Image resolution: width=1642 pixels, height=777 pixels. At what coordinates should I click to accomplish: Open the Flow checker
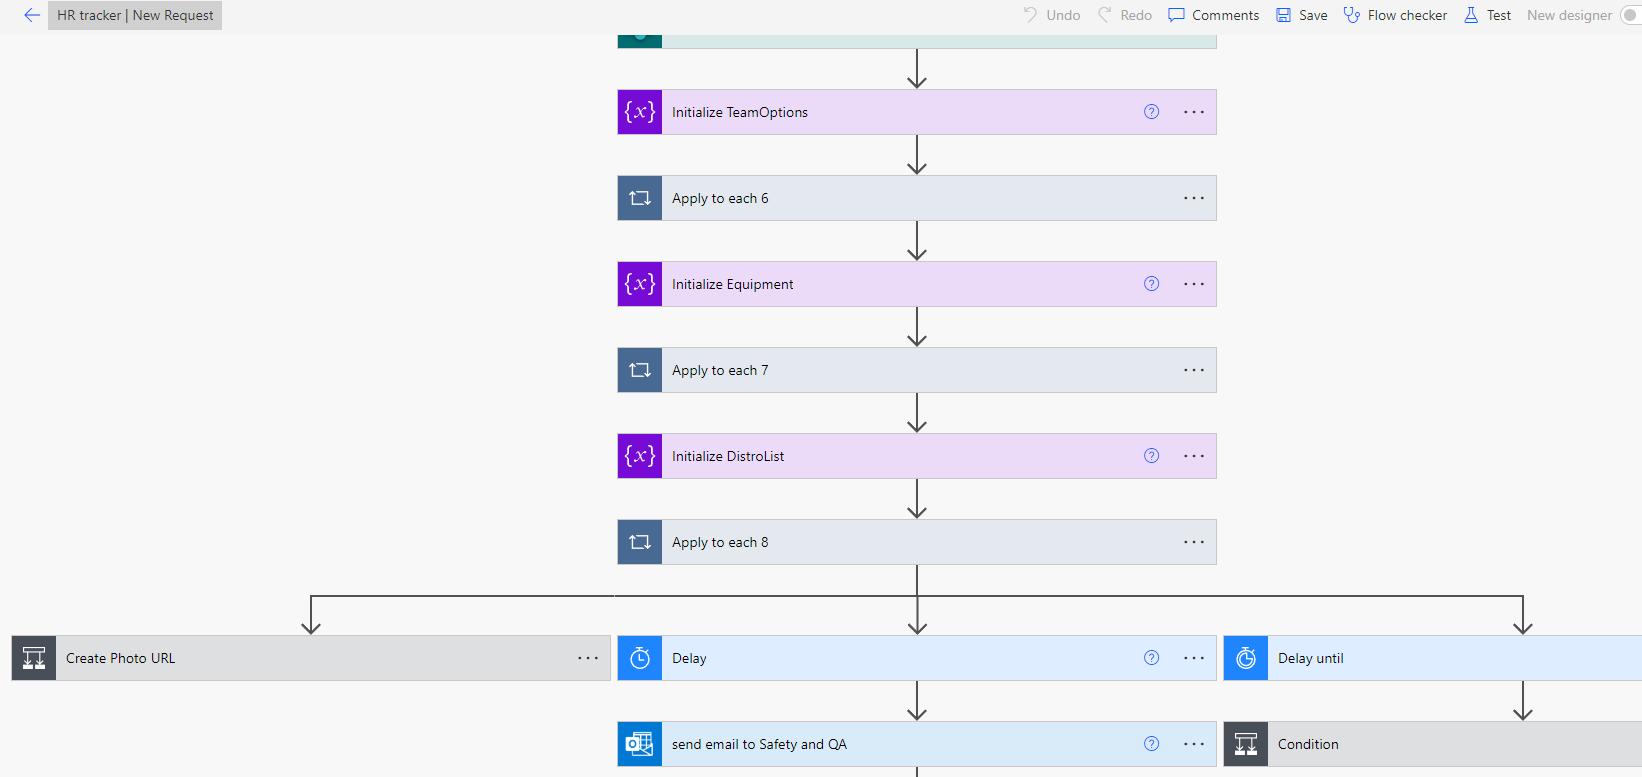coord(1395,15)
